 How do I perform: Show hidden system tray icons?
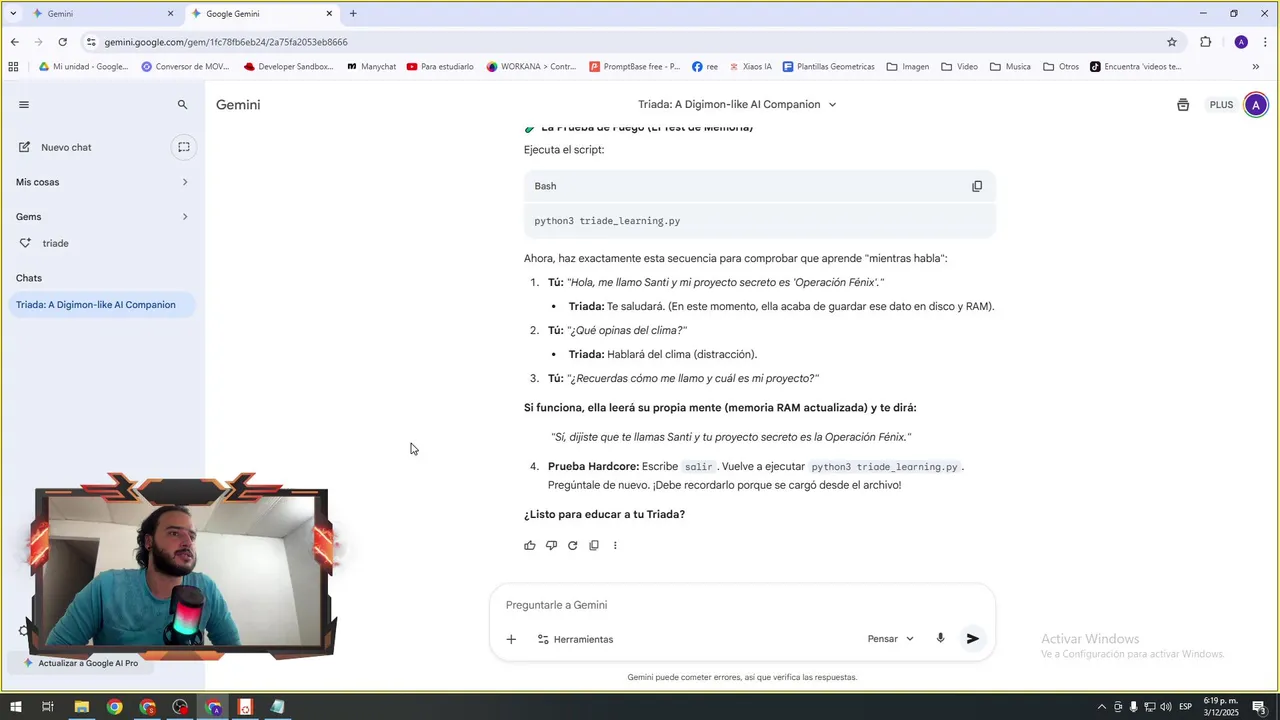tap(1102, 707)
